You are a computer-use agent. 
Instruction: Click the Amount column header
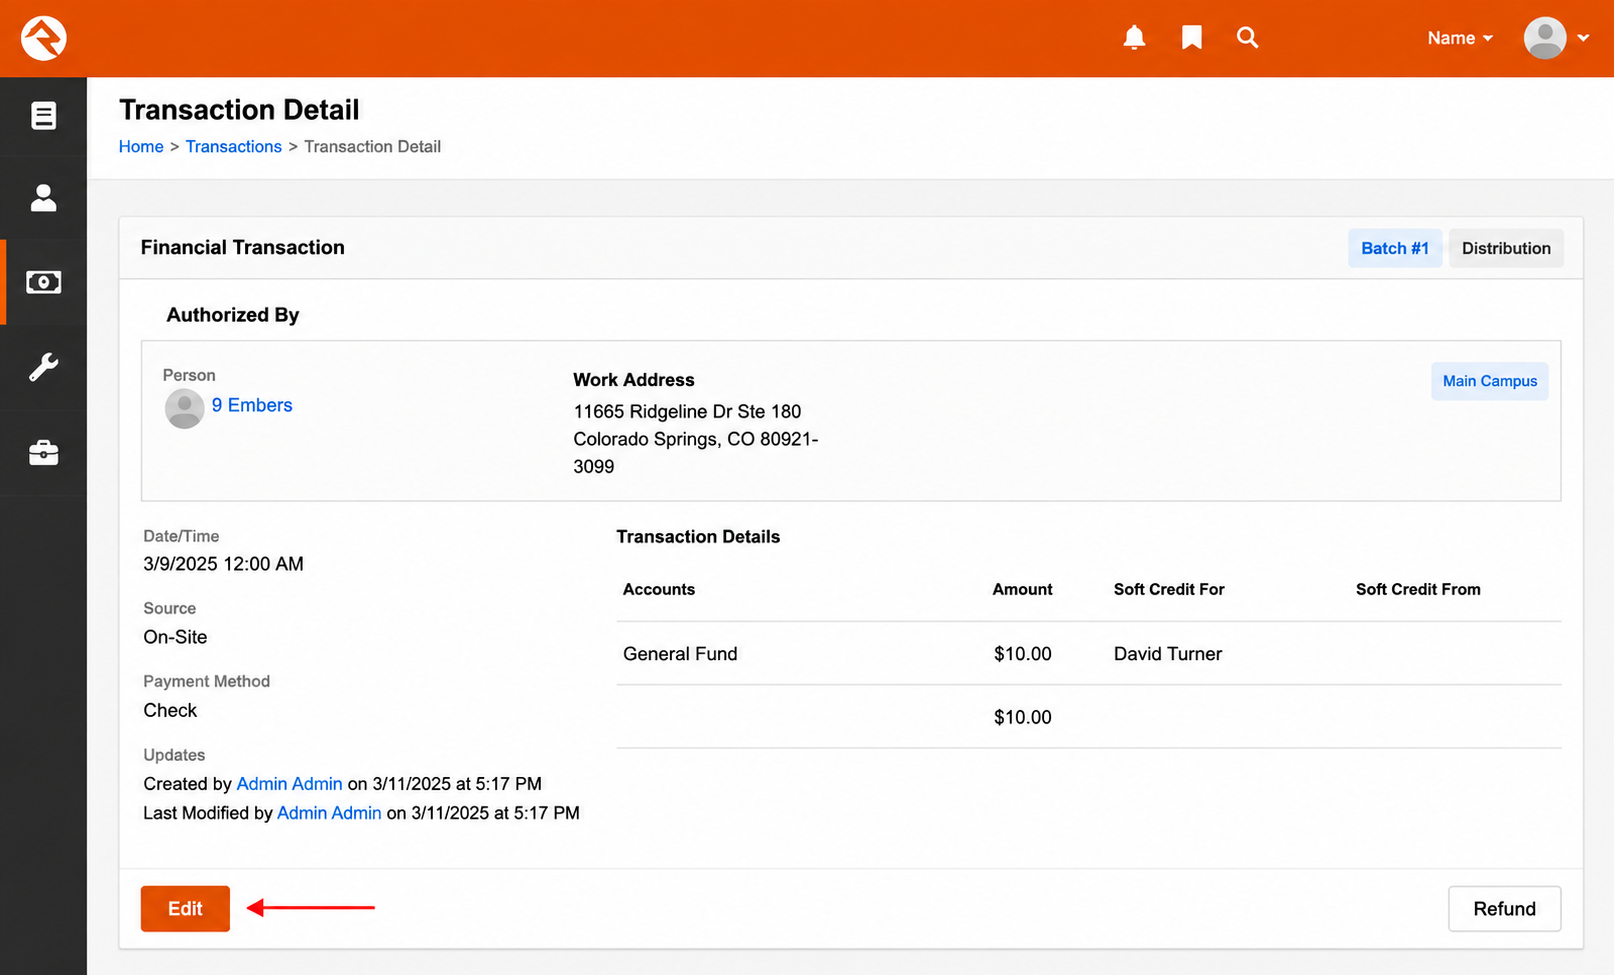click(1022, 589)
